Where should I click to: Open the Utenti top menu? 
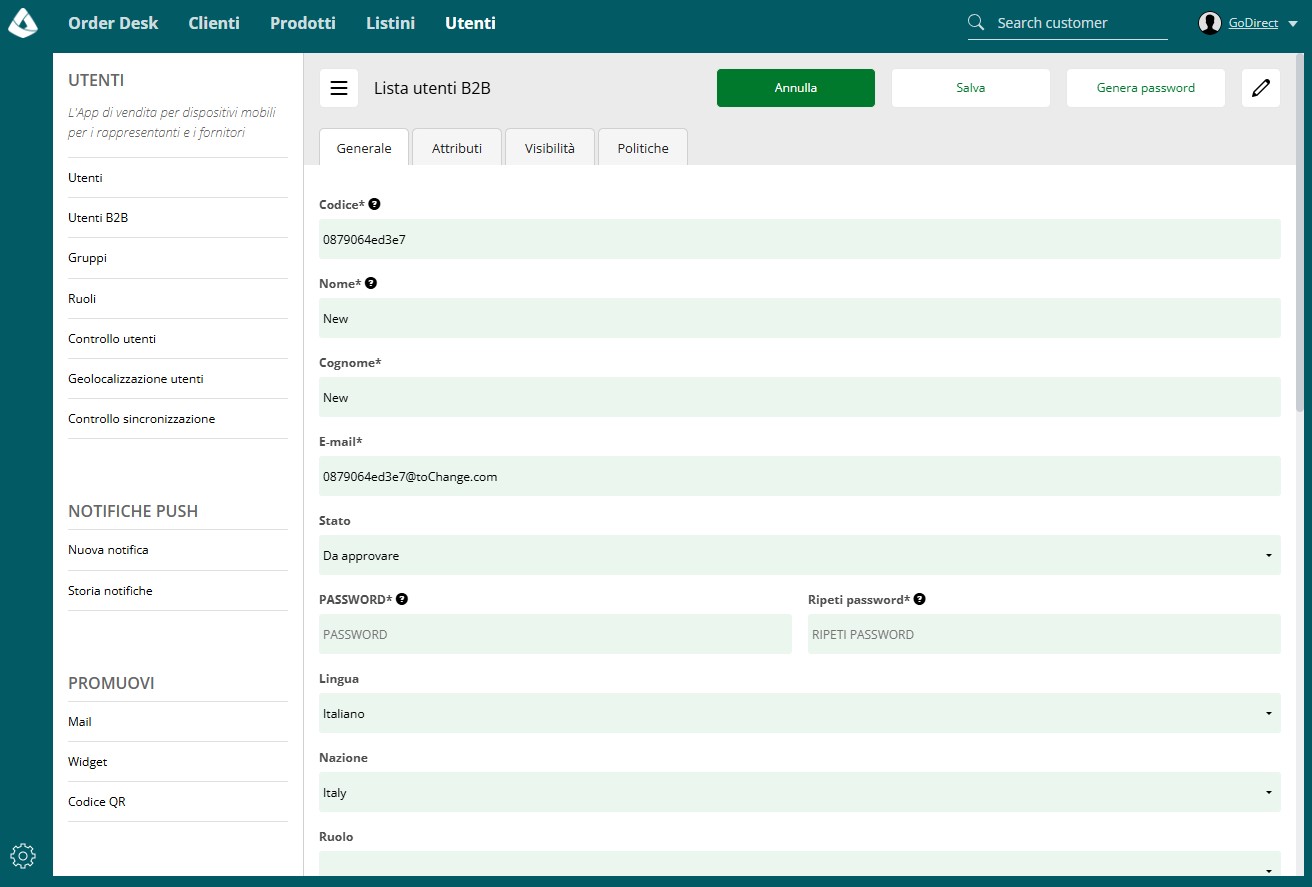[x=470, y=23]
